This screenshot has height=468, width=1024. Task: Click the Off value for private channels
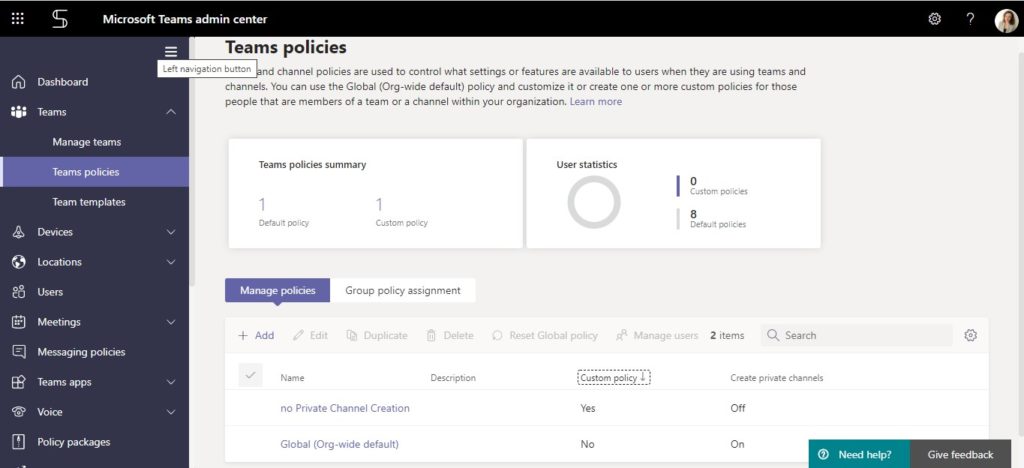[x=738, y=408]
